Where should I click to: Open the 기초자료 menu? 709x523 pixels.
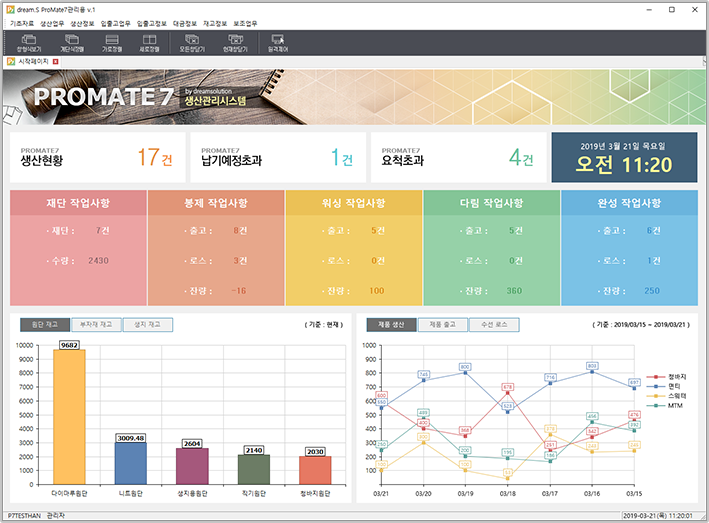click(x=22, y=24)
